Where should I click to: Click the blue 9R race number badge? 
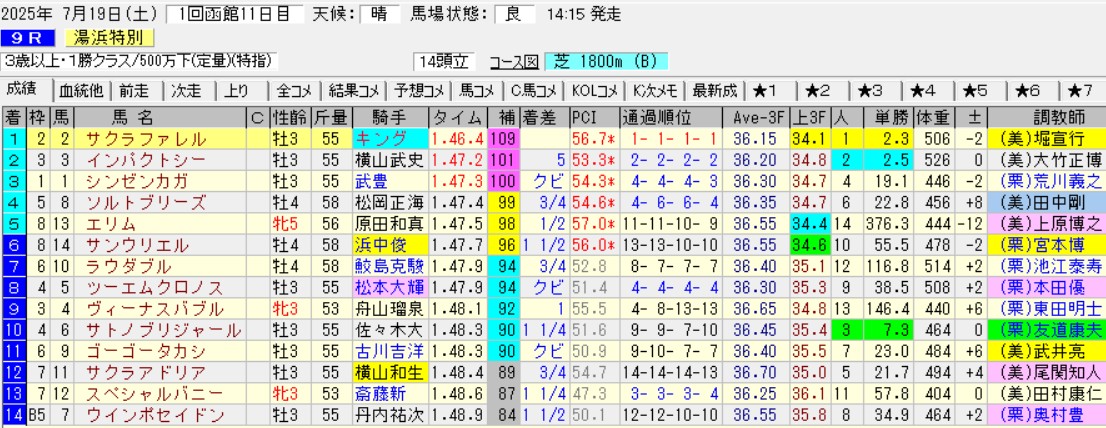pyautogui.click(x=28, y=38)
